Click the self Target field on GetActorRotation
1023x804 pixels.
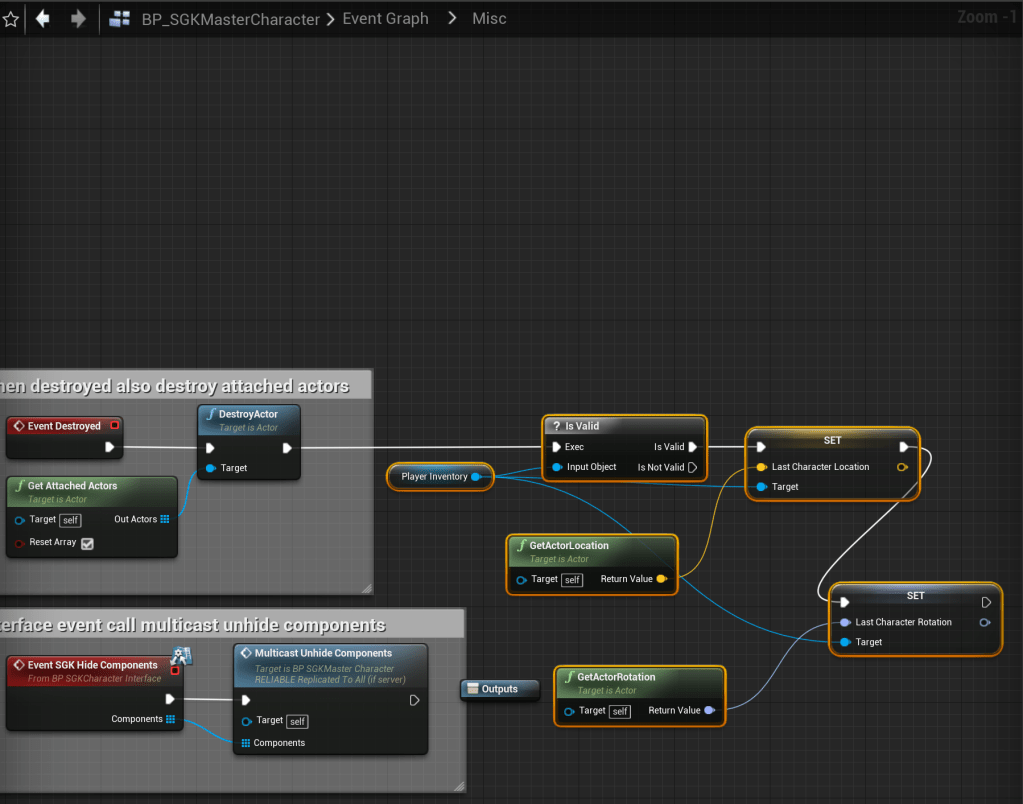tap(620, 711)
